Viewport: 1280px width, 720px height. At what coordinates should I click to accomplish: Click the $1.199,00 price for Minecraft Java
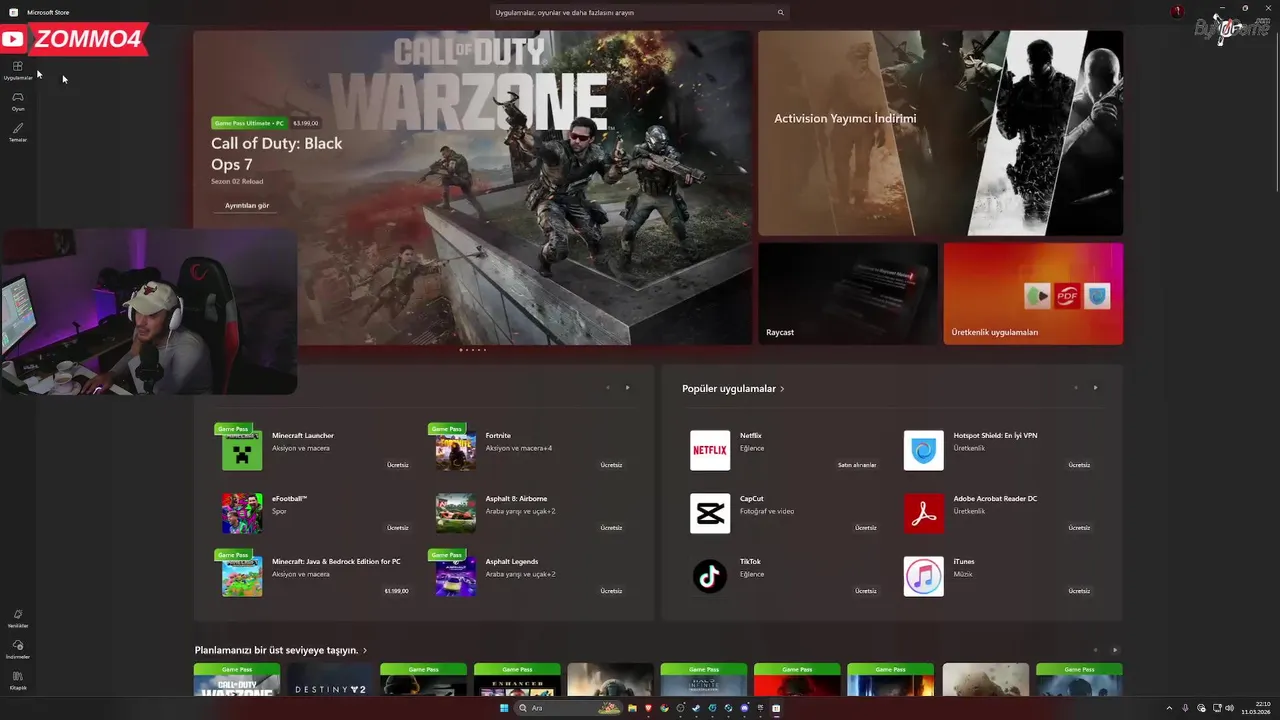click(396, 591)
